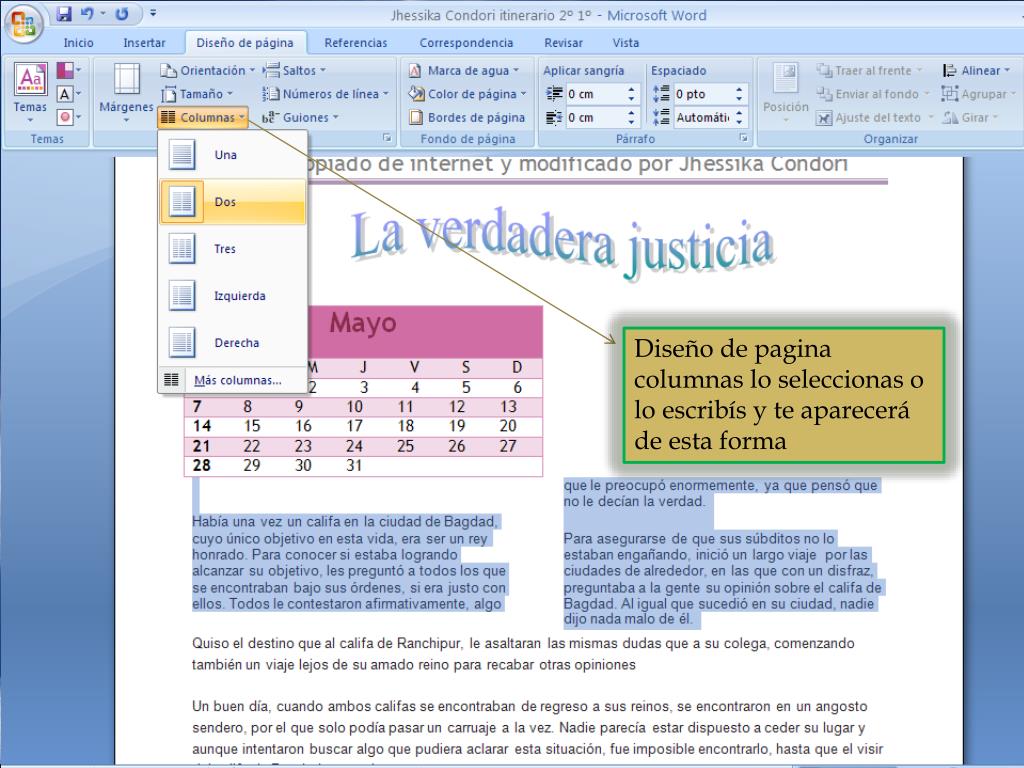This screenshot has width=1024, height=768.
Task: Select Derecha column layout
Action: click(232, 343)
